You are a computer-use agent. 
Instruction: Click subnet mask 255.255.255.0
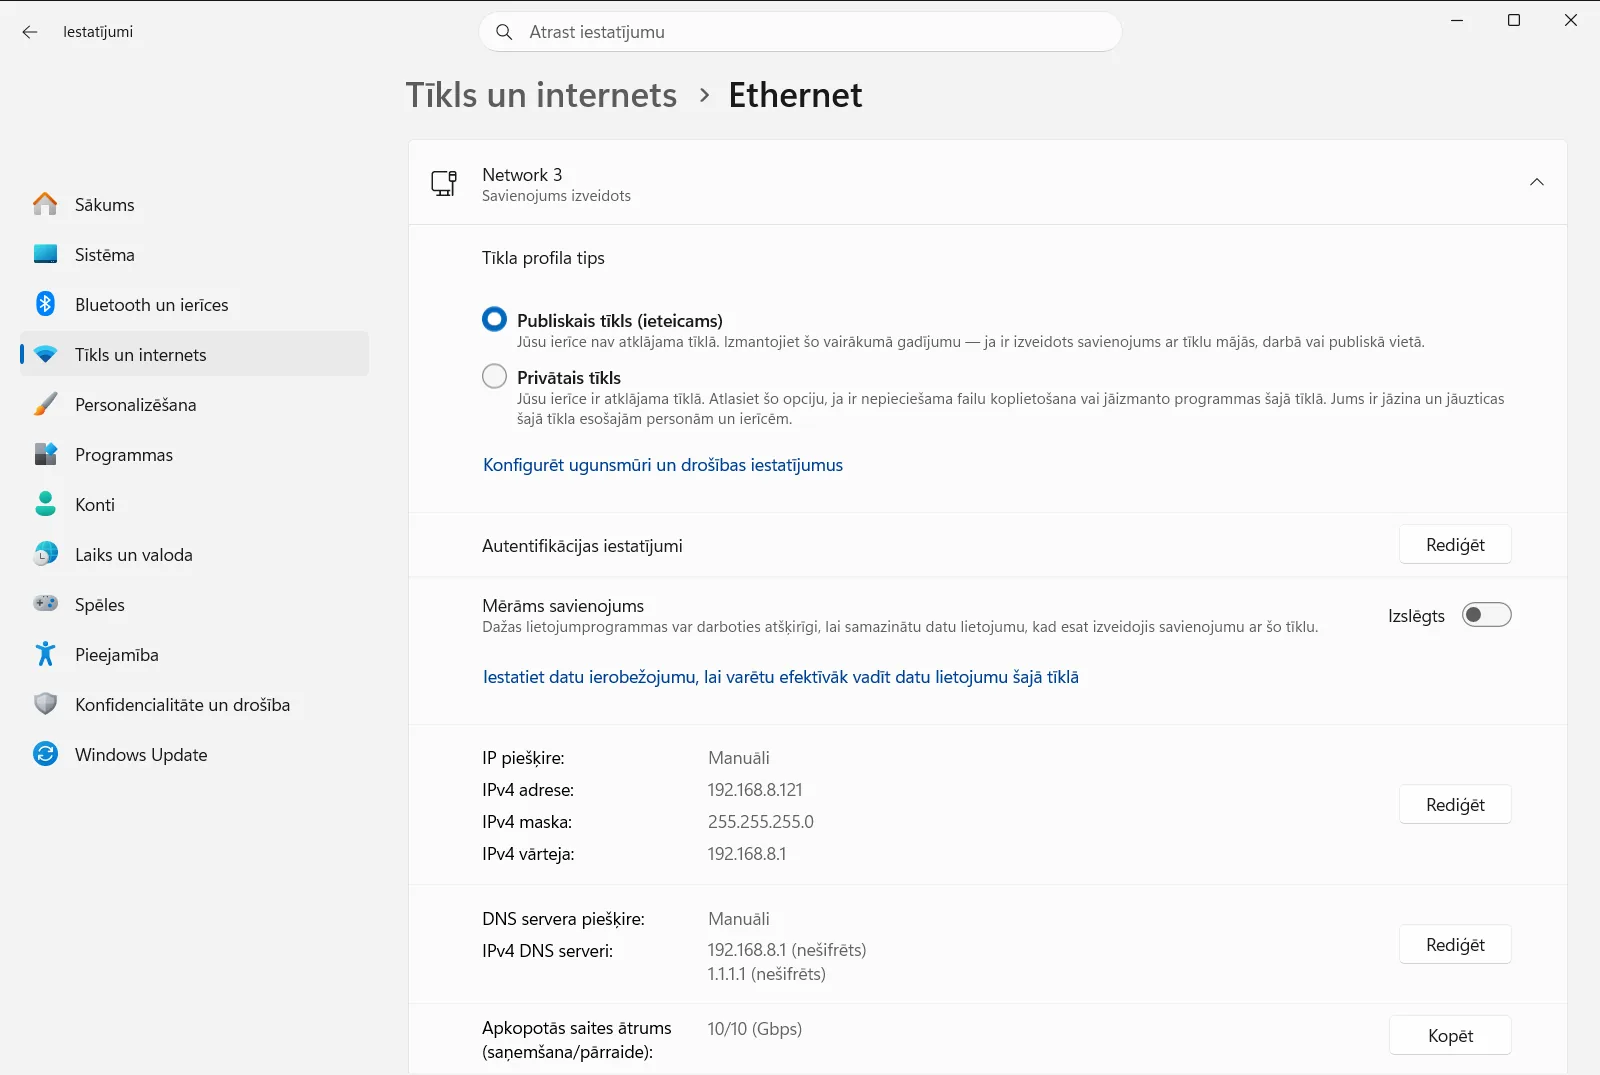coord(761,822)
